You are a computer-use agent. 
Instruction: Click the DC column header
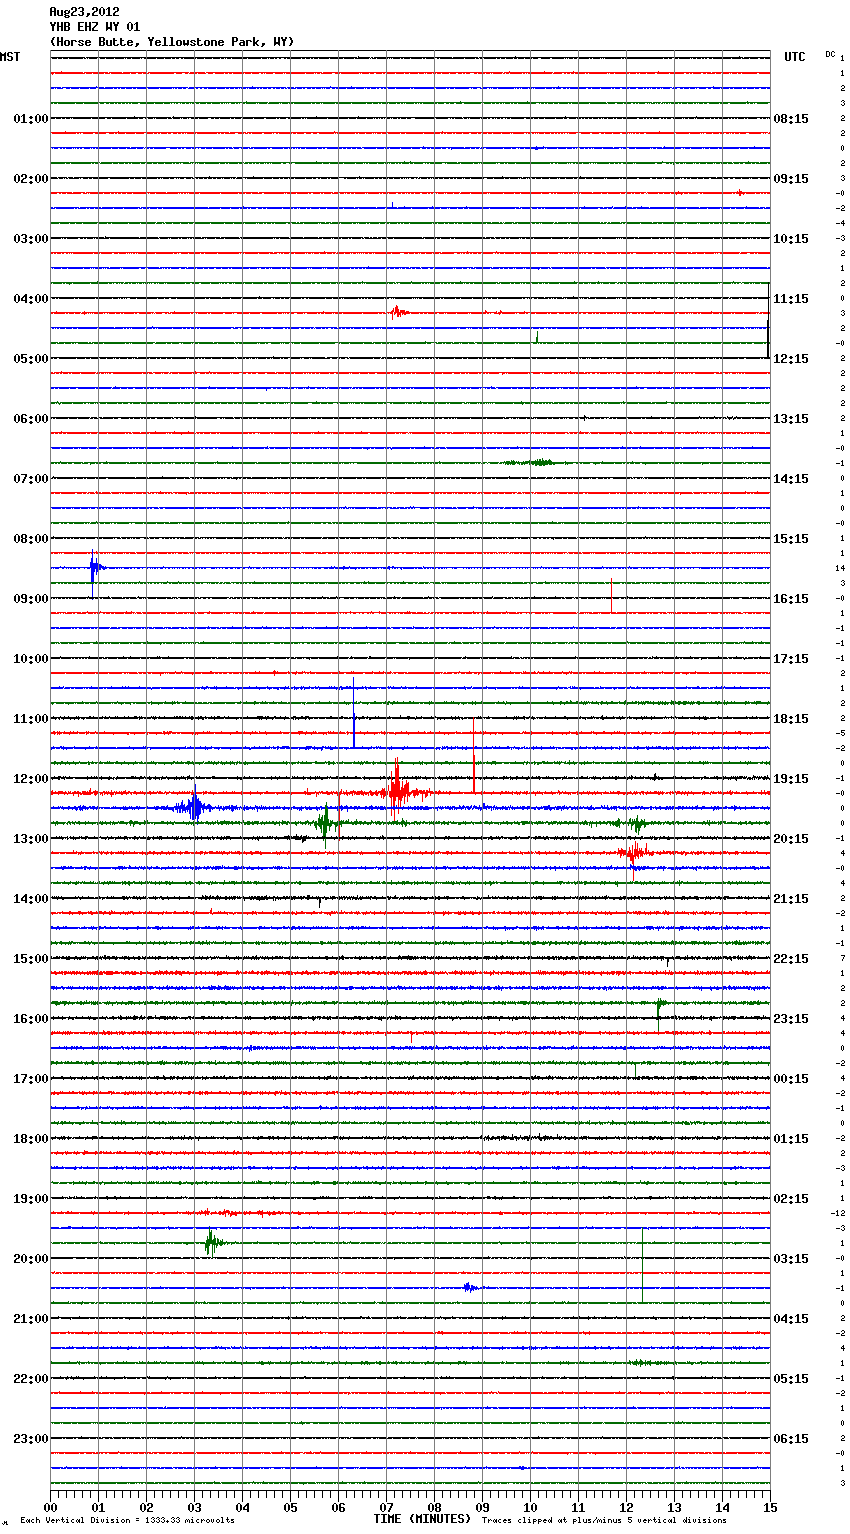pos(830,54)
